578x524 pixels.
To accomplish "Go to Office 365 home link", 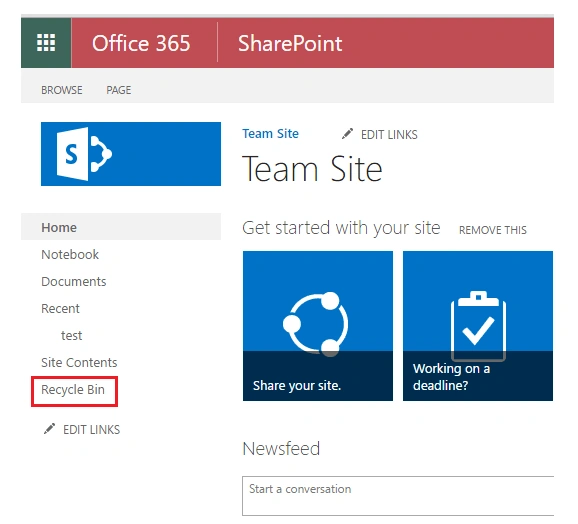I will (141, 43).
